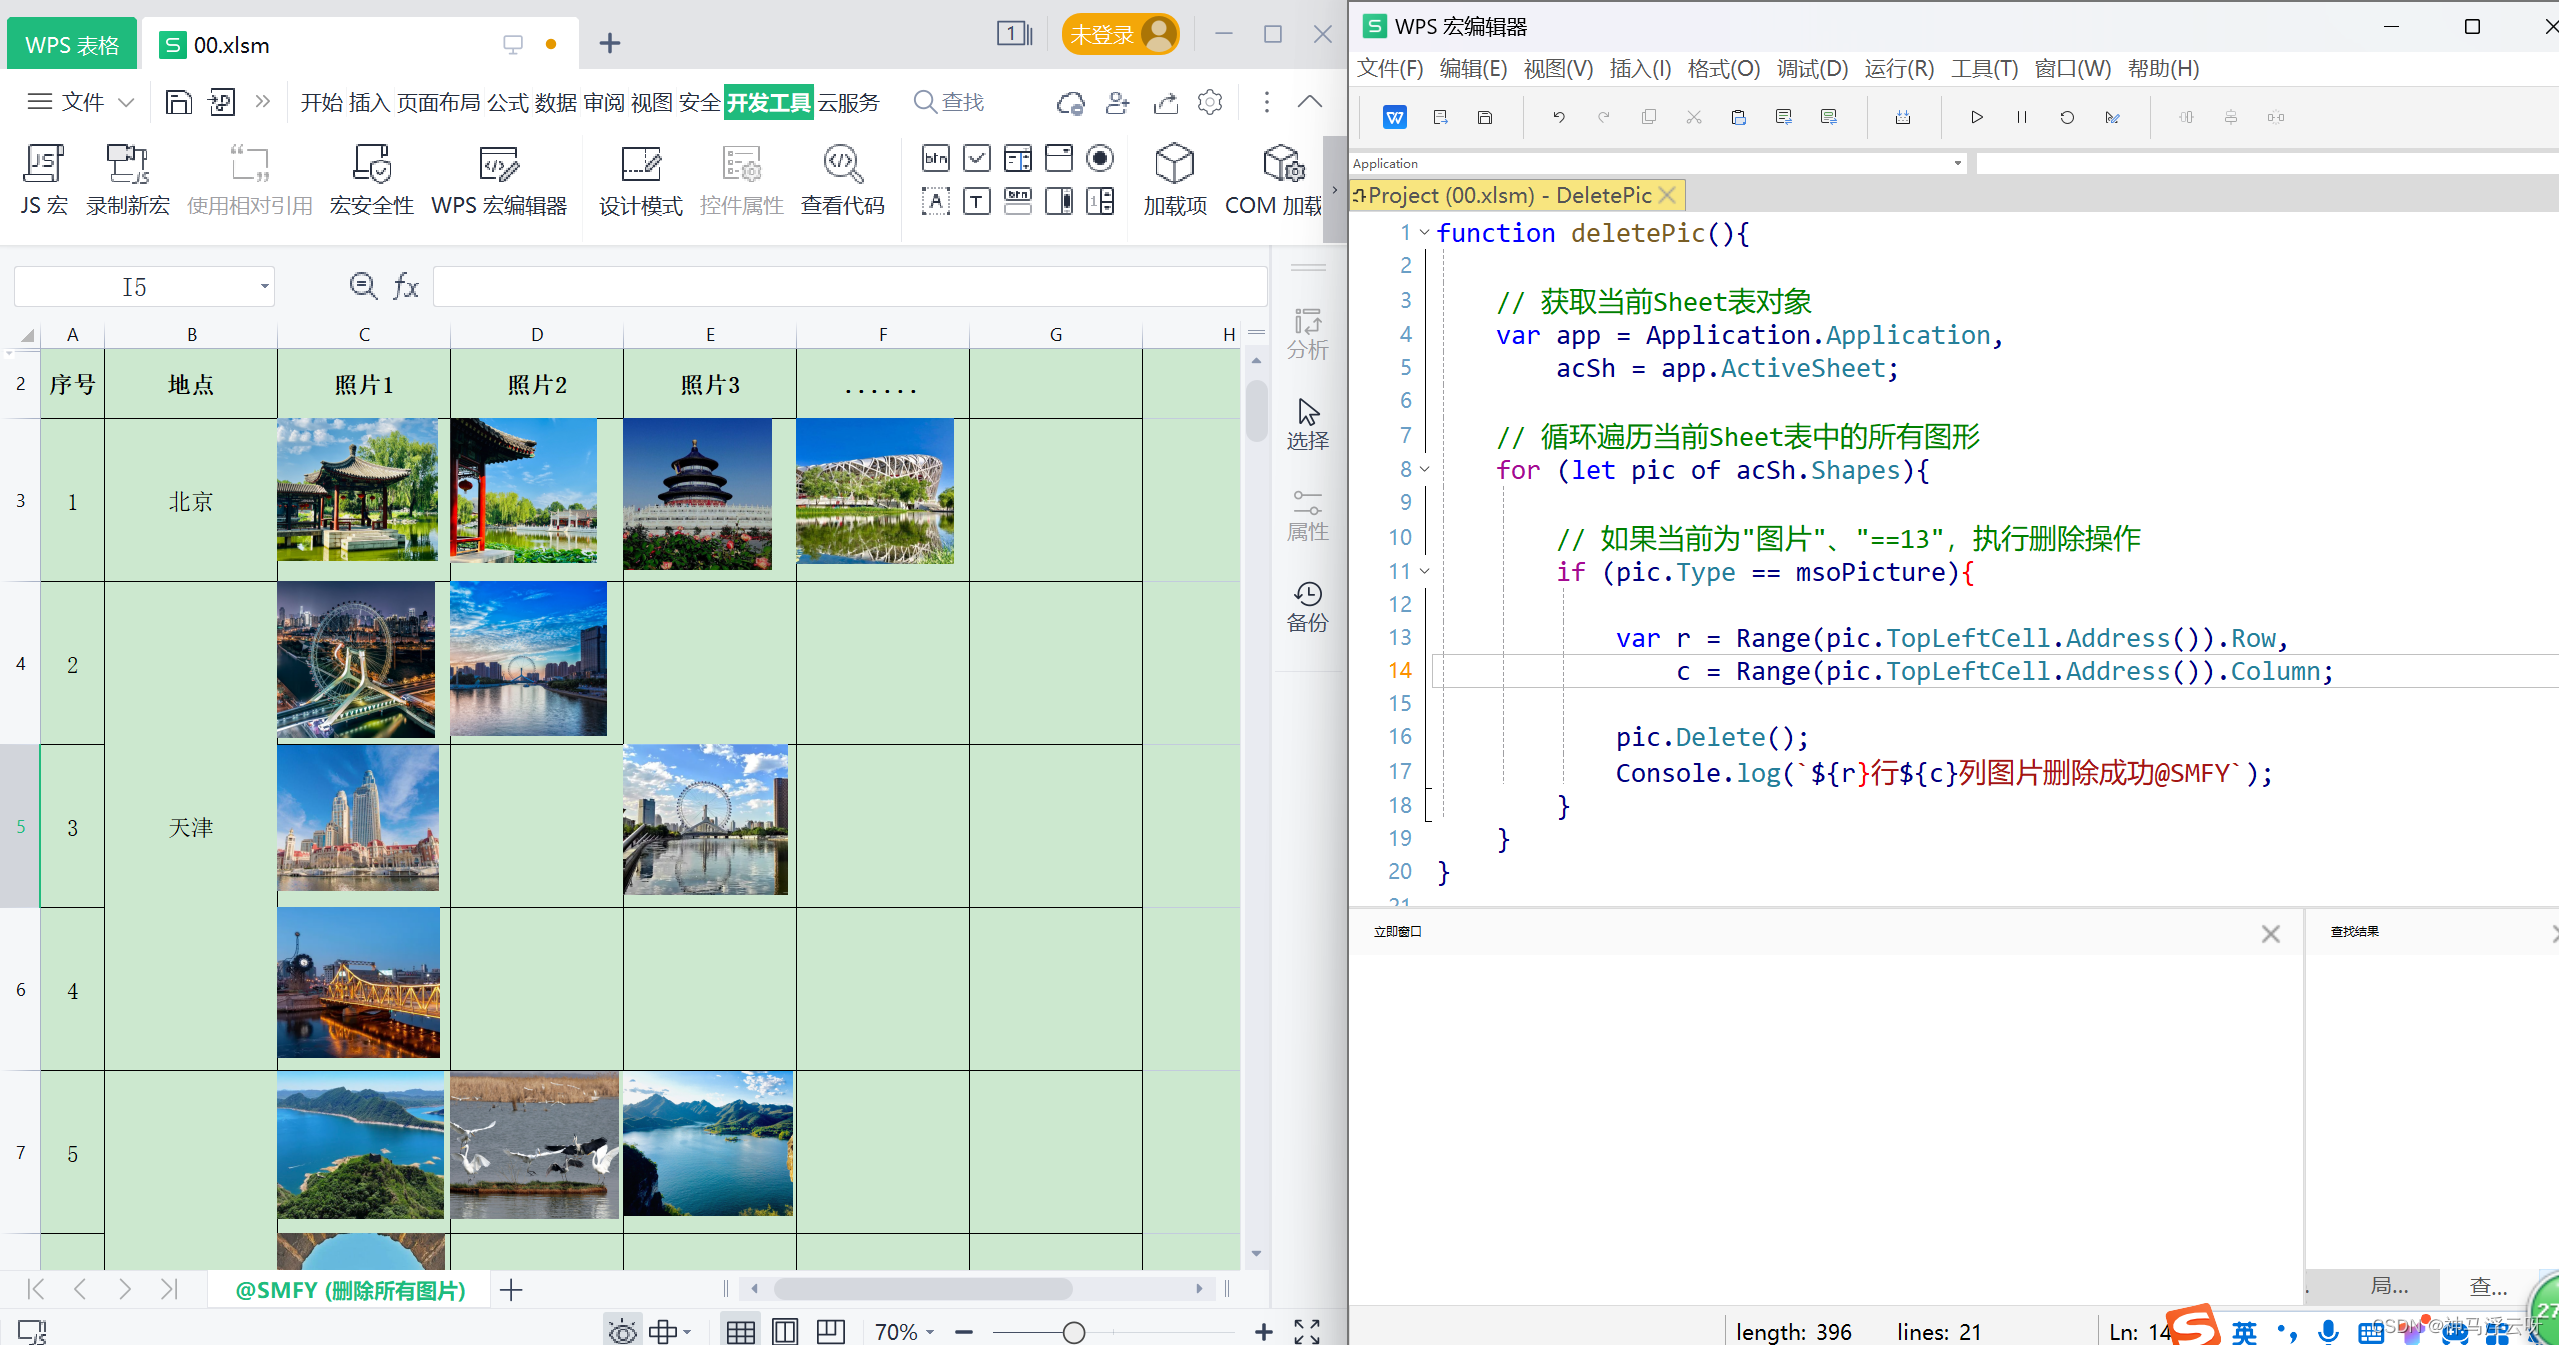Open the Application object dropdown
This screenshot has height=1345, width=2559.
[1957, 163]
